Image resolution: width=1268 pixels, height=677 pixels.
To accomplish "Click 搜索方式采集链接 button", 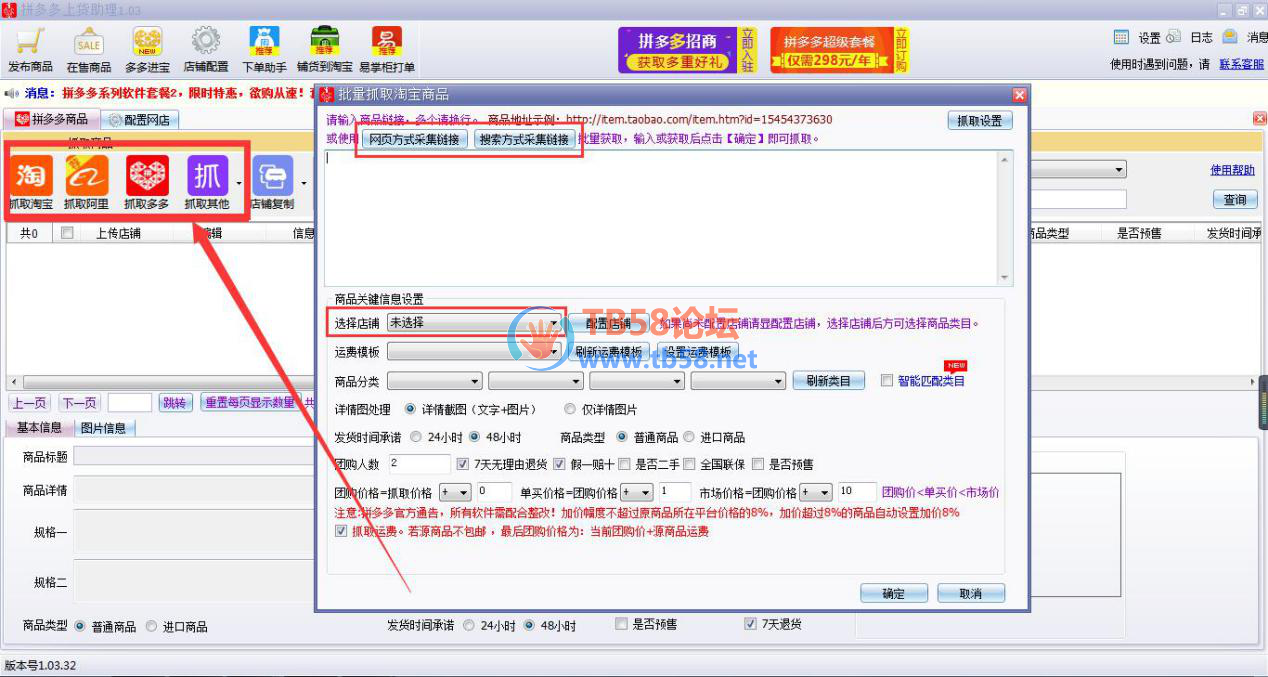I will coord(525,139).
